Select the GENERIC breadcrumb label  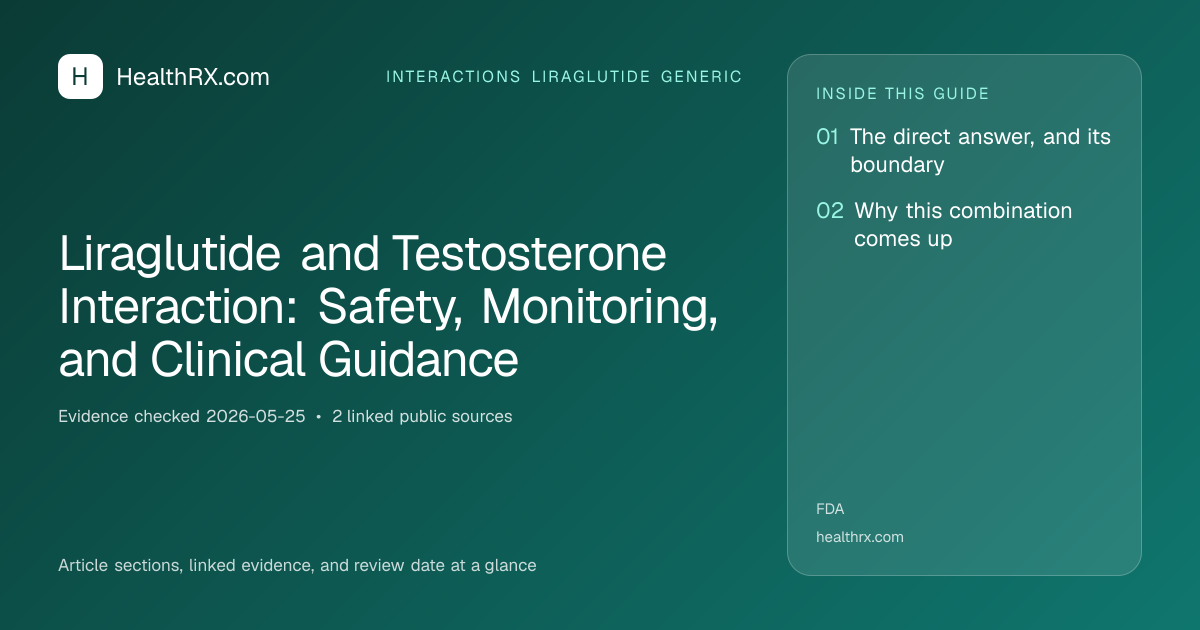[x=702, y=77]
